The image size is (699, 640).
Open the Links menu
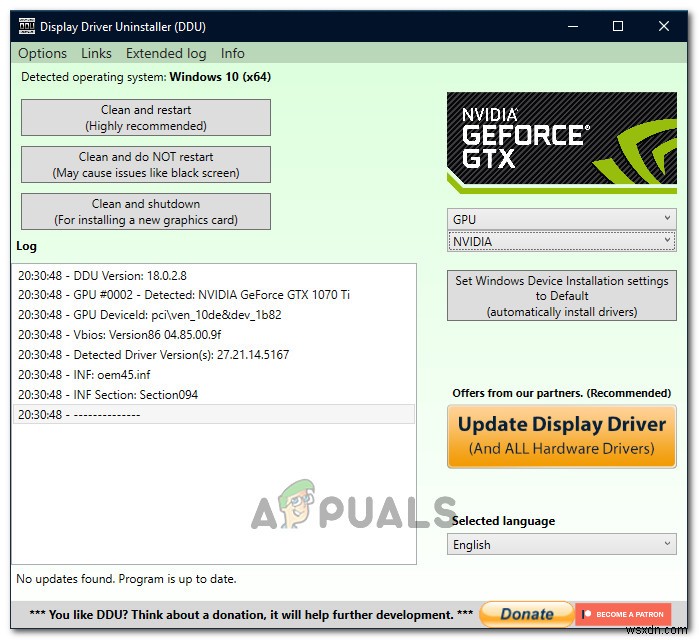coord(96,53)
